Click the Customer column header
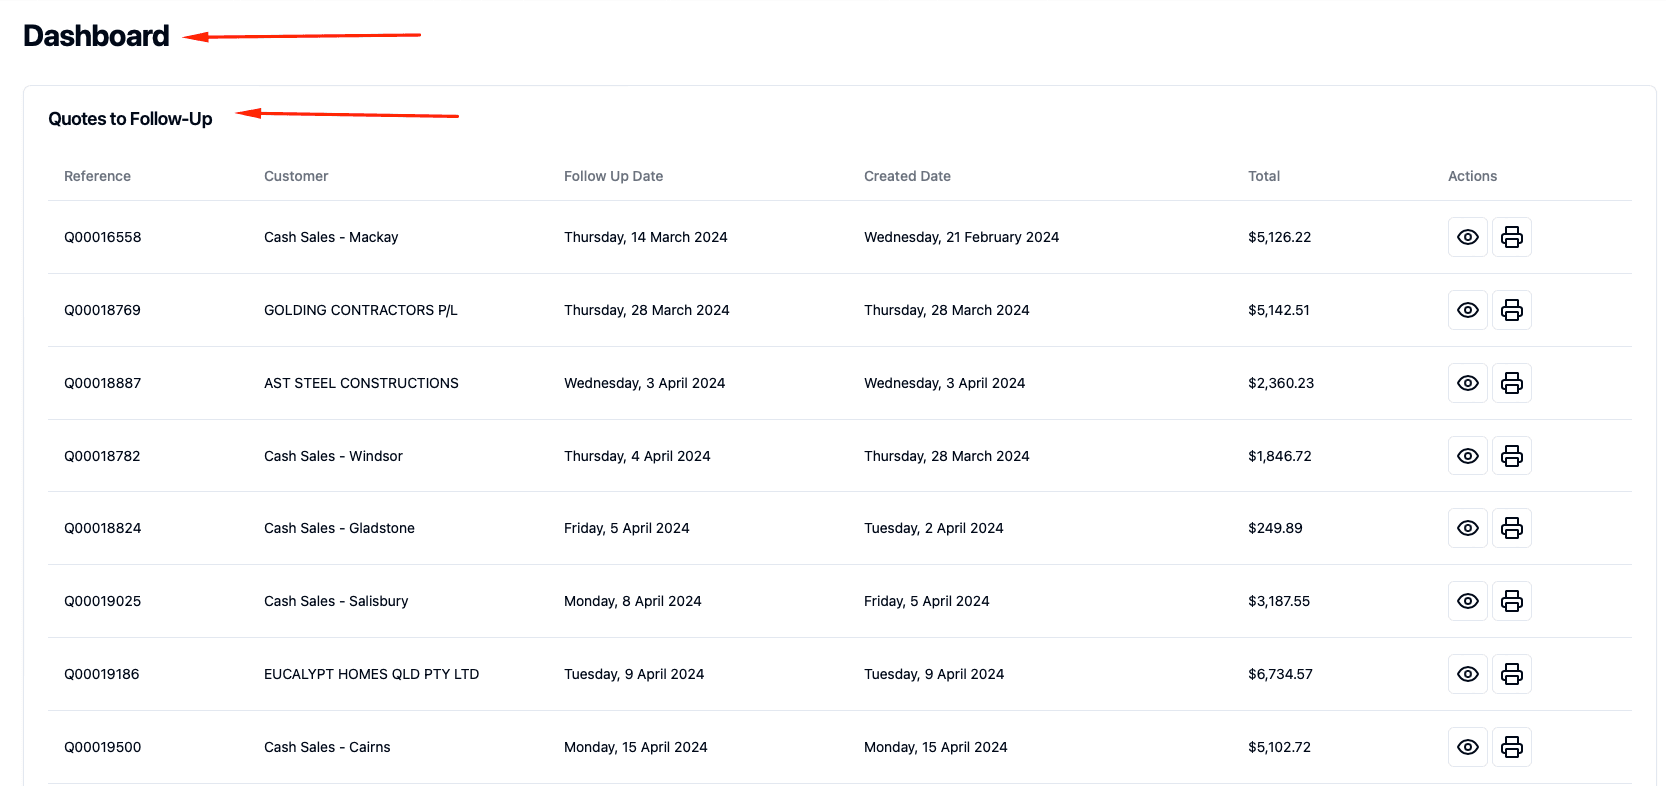Image resolution: width=1666 pixels, height=786 pixels. click(x=296, y=176)
